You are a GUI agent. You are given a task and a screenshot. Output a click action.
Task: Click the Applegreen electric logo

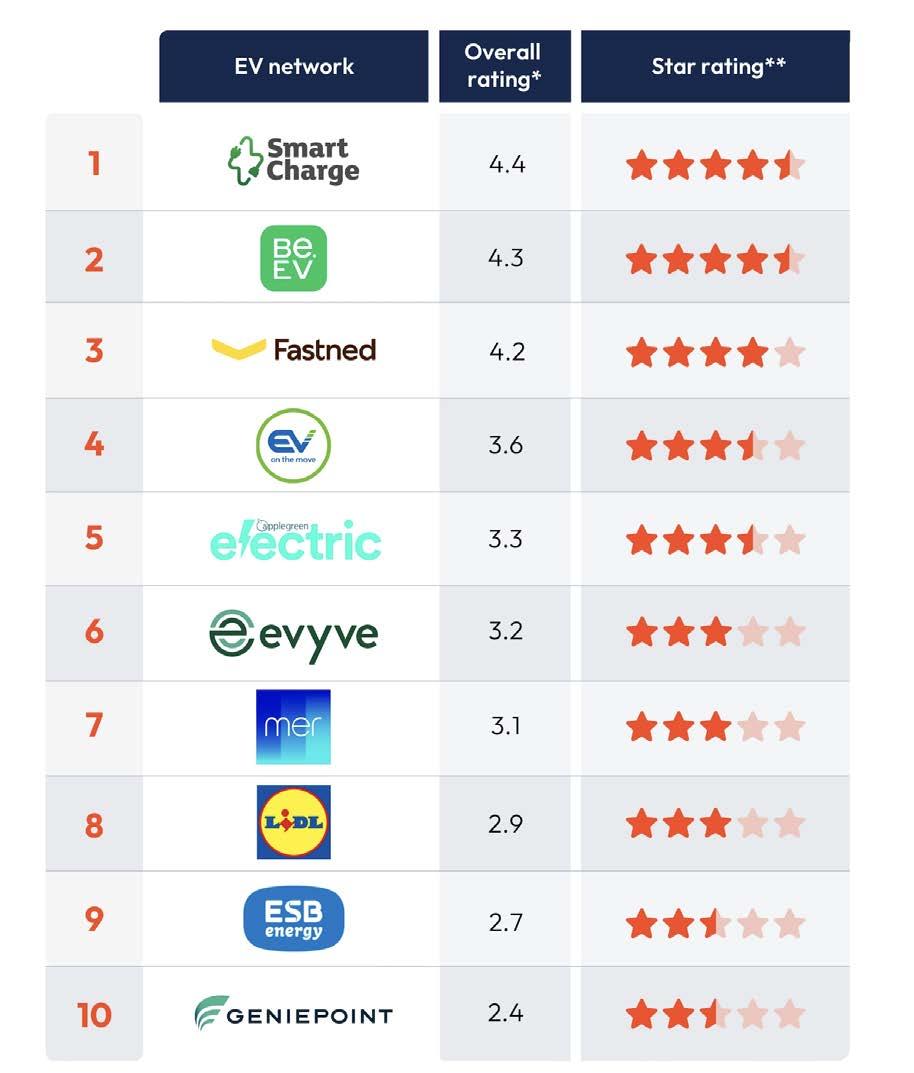(x=295, y=540)
